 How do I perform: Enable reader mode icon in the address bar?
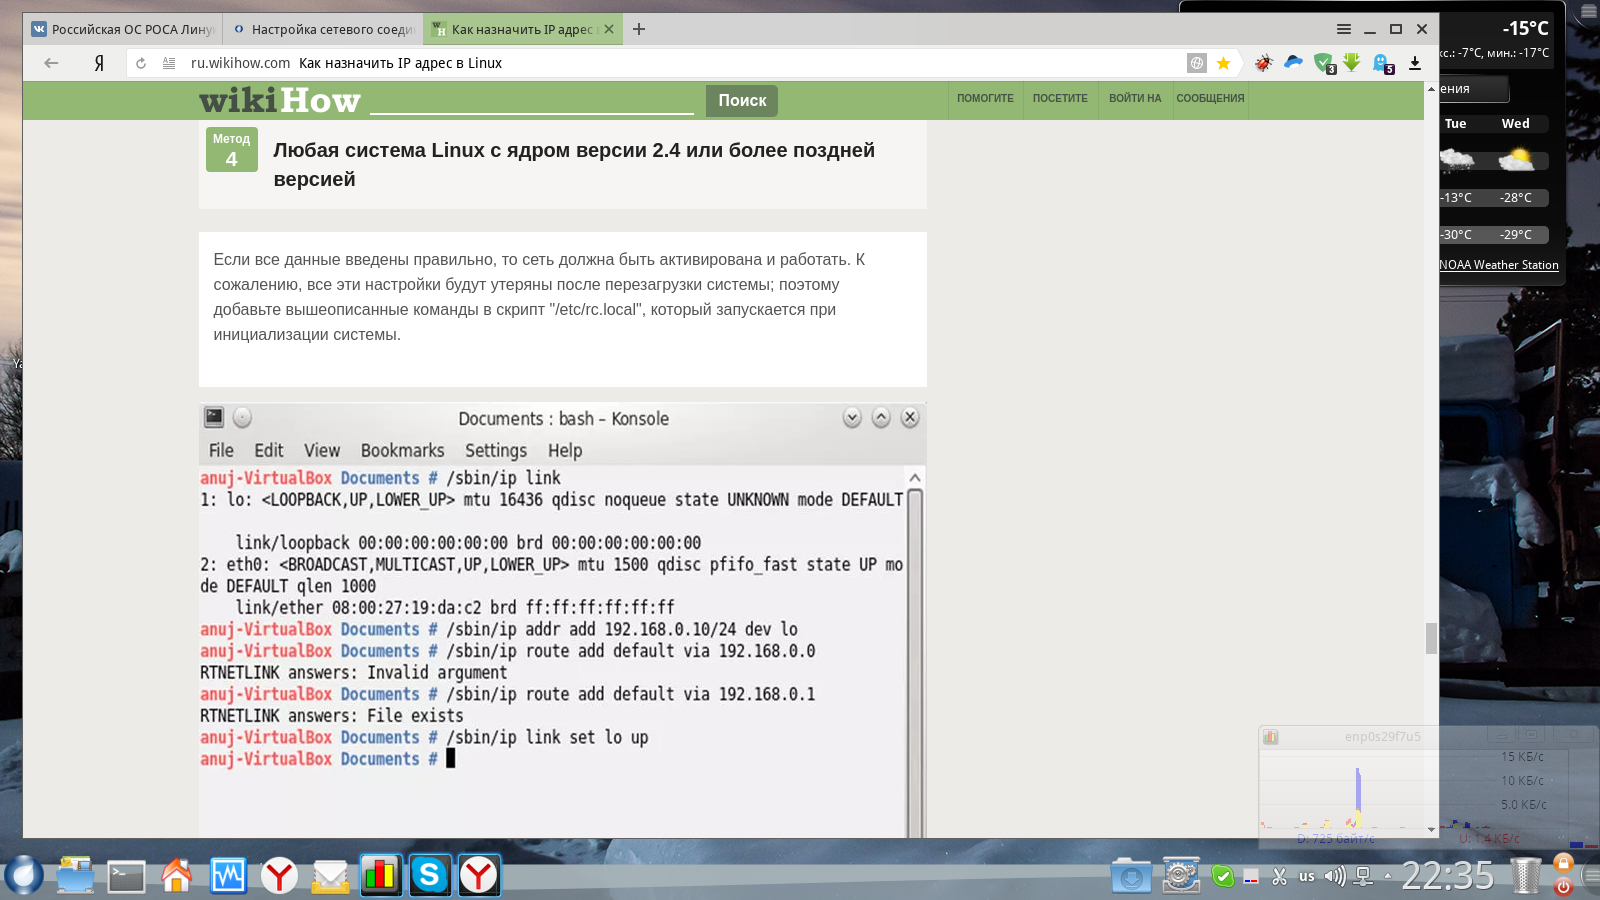[169, 63]
